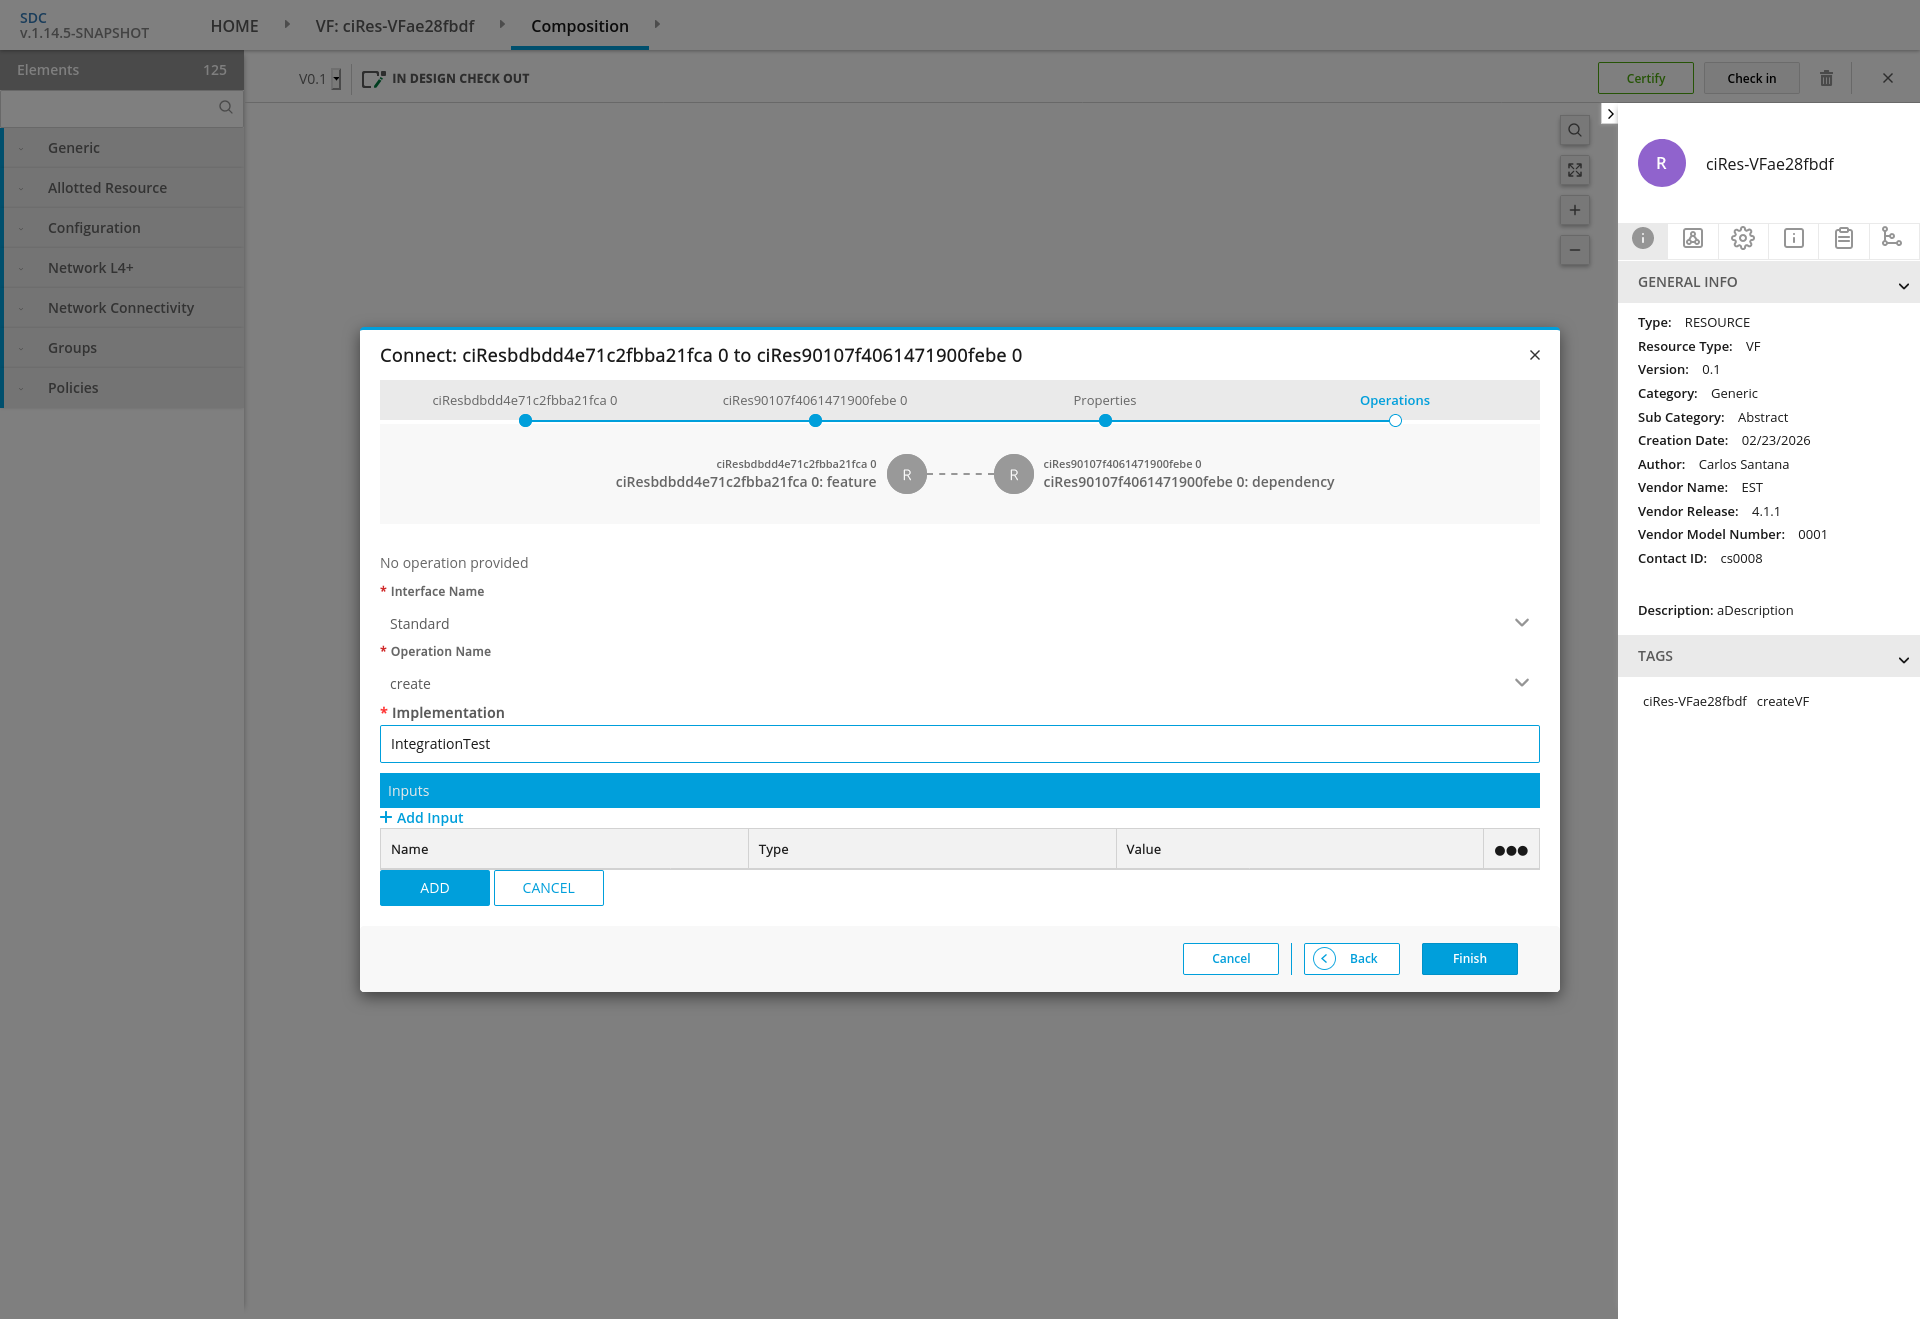Open the Operation Name dropdown
Viewport: 1920px width, 1319px height.
coord(1521,683)
